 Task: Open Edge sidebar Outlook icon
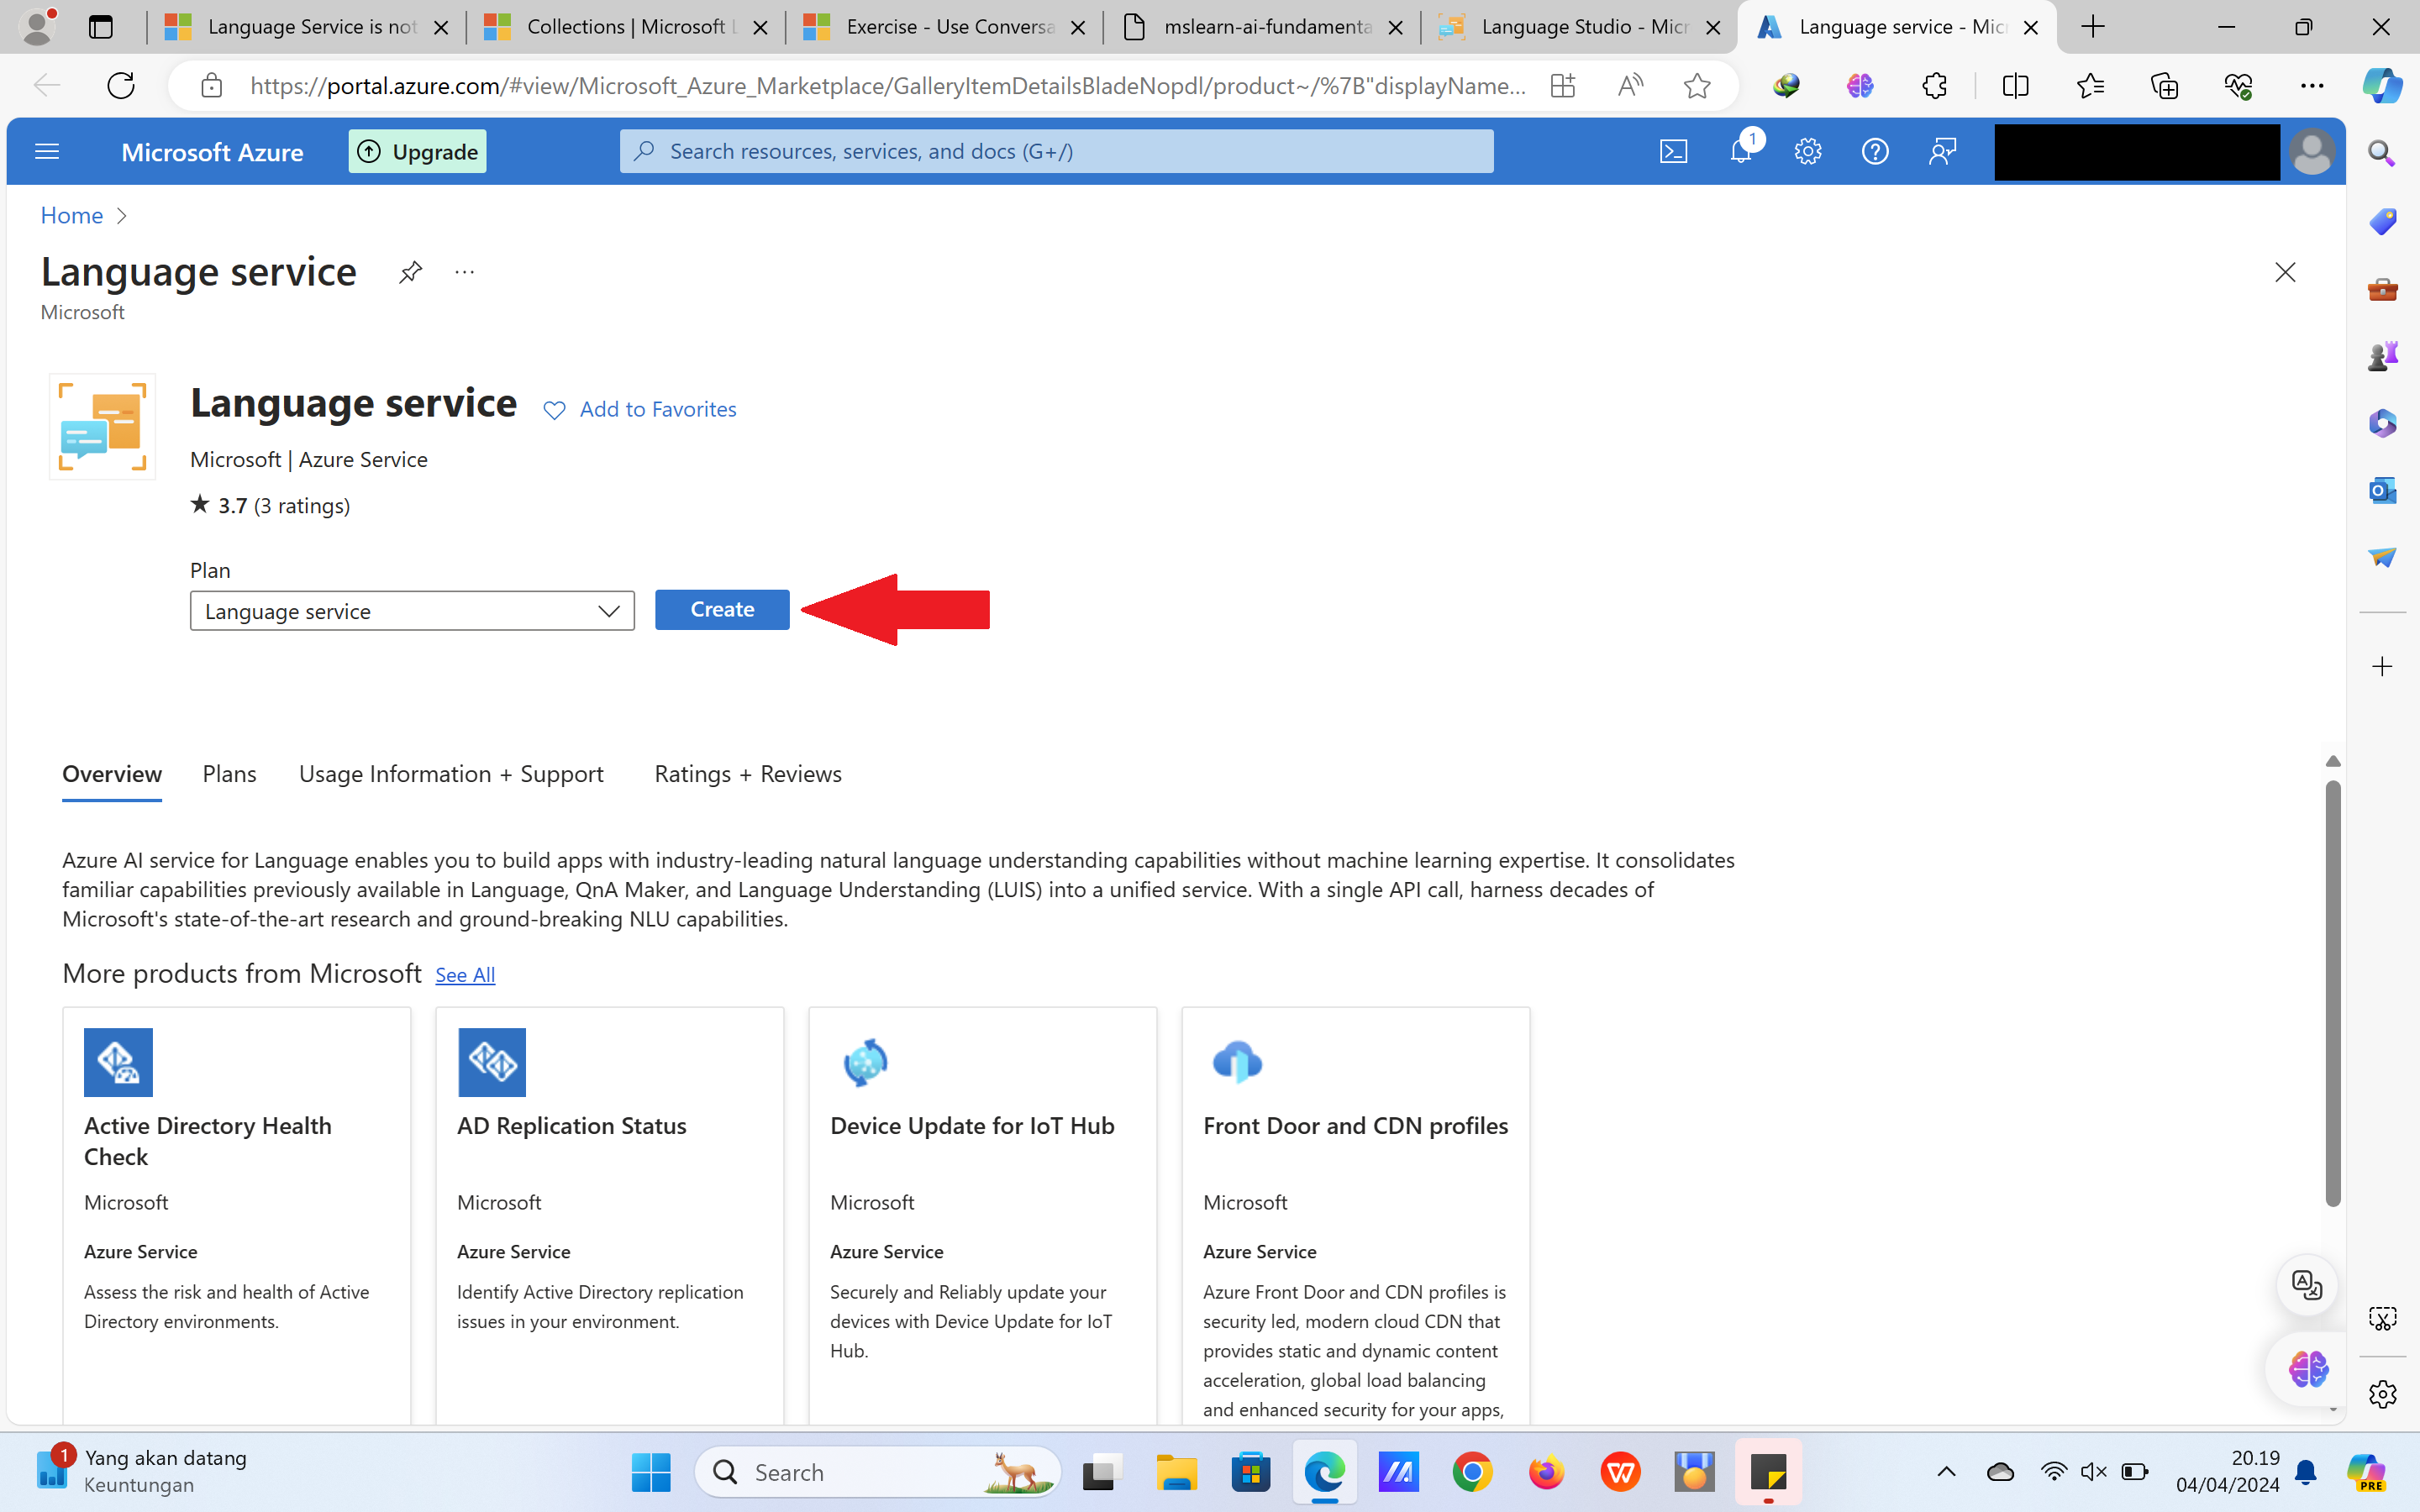click(2382, 490)
